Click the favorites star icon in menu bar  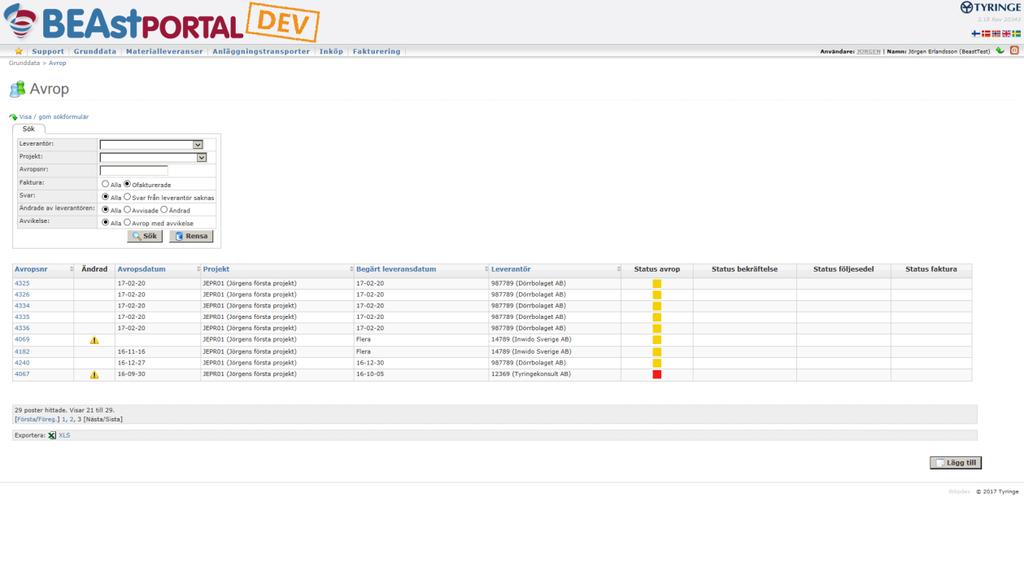click(18, 51)
